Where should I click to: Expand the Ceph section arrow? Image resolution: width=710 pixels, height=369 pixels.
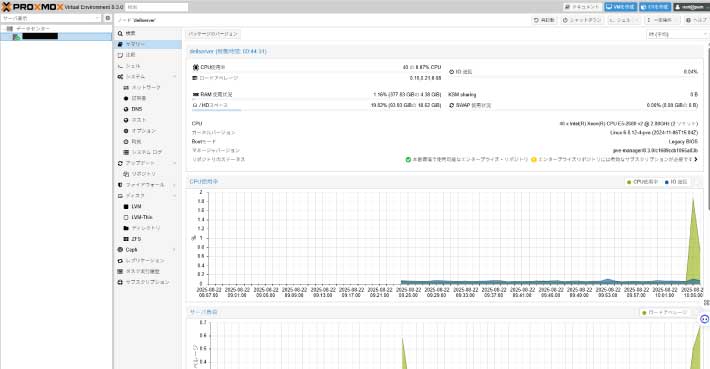pyautogui.click(x=175, y=250)
